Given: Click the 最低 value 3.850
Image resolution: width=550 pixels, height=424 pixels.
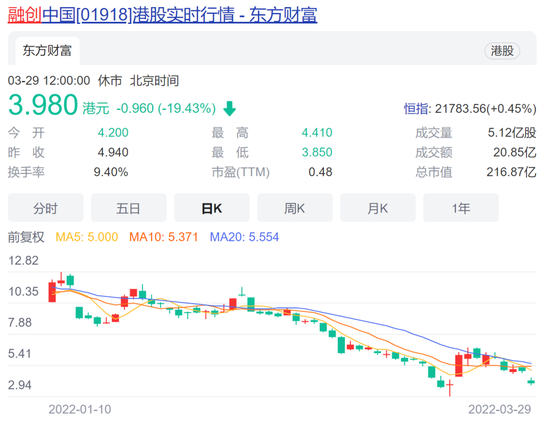Looking at the screenshot, I should 317,152.
